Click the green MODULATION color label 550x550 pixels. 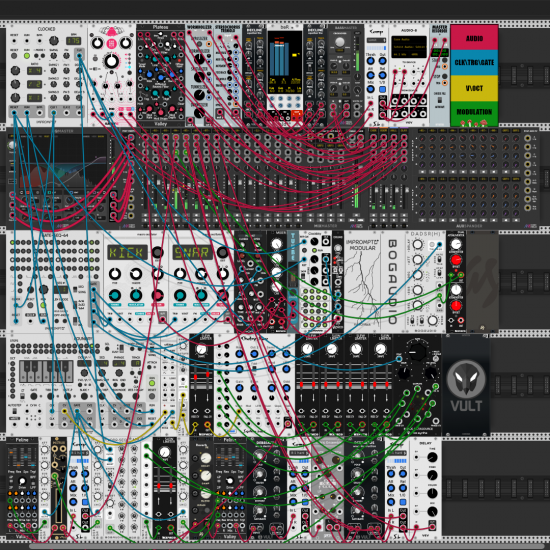(x=474, y=113)
